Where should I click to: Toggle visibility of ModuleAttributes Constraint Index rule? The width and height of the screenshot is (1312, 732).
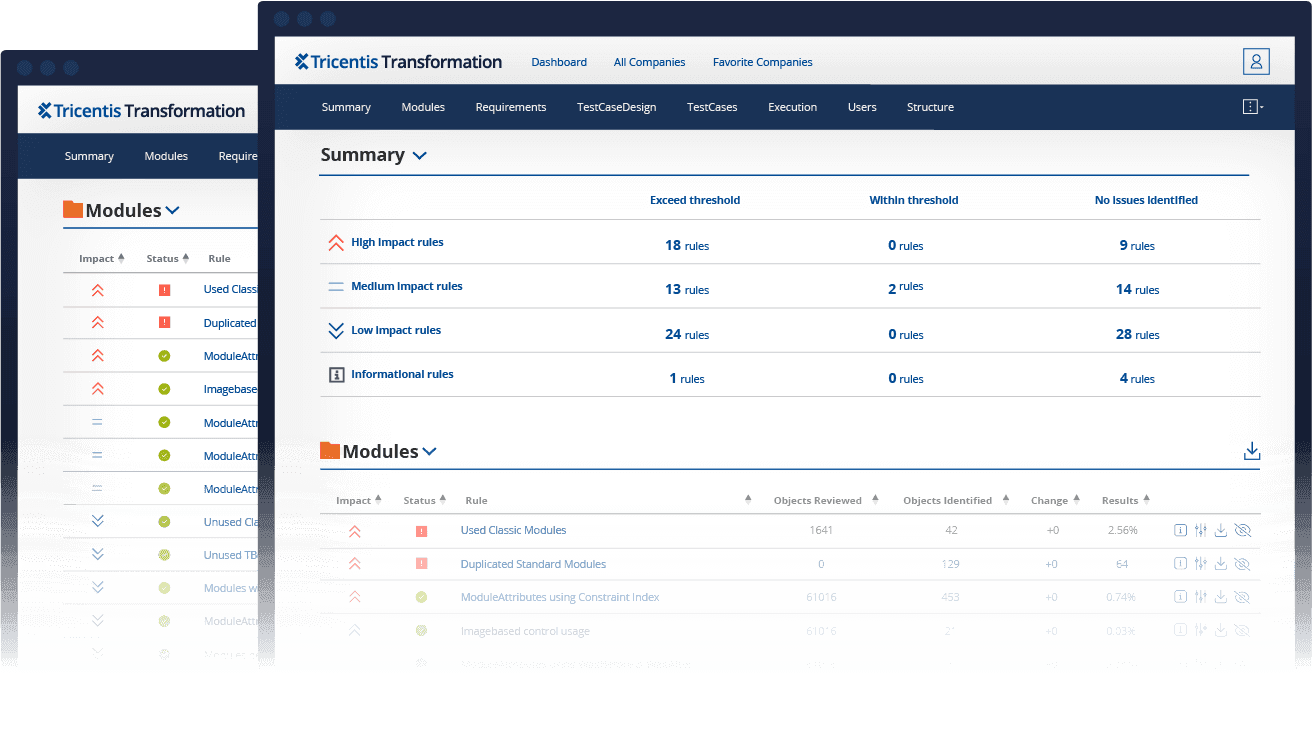tap(1243, 597)
